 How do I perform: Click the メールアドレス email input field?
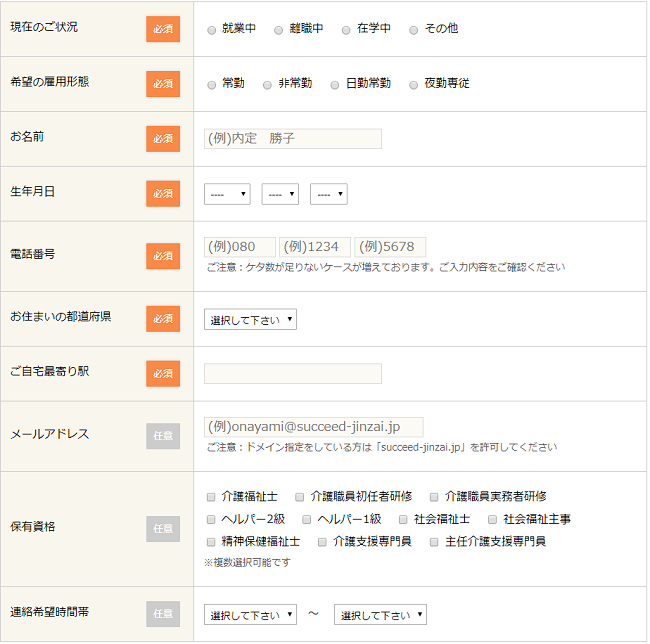313,427
